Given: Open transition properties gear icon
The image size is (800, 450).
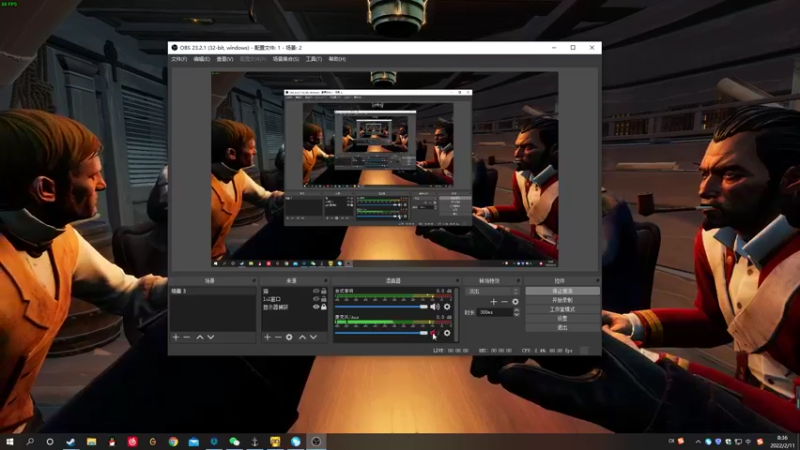Looking at the screenshot, I should (x=515, y=302).
